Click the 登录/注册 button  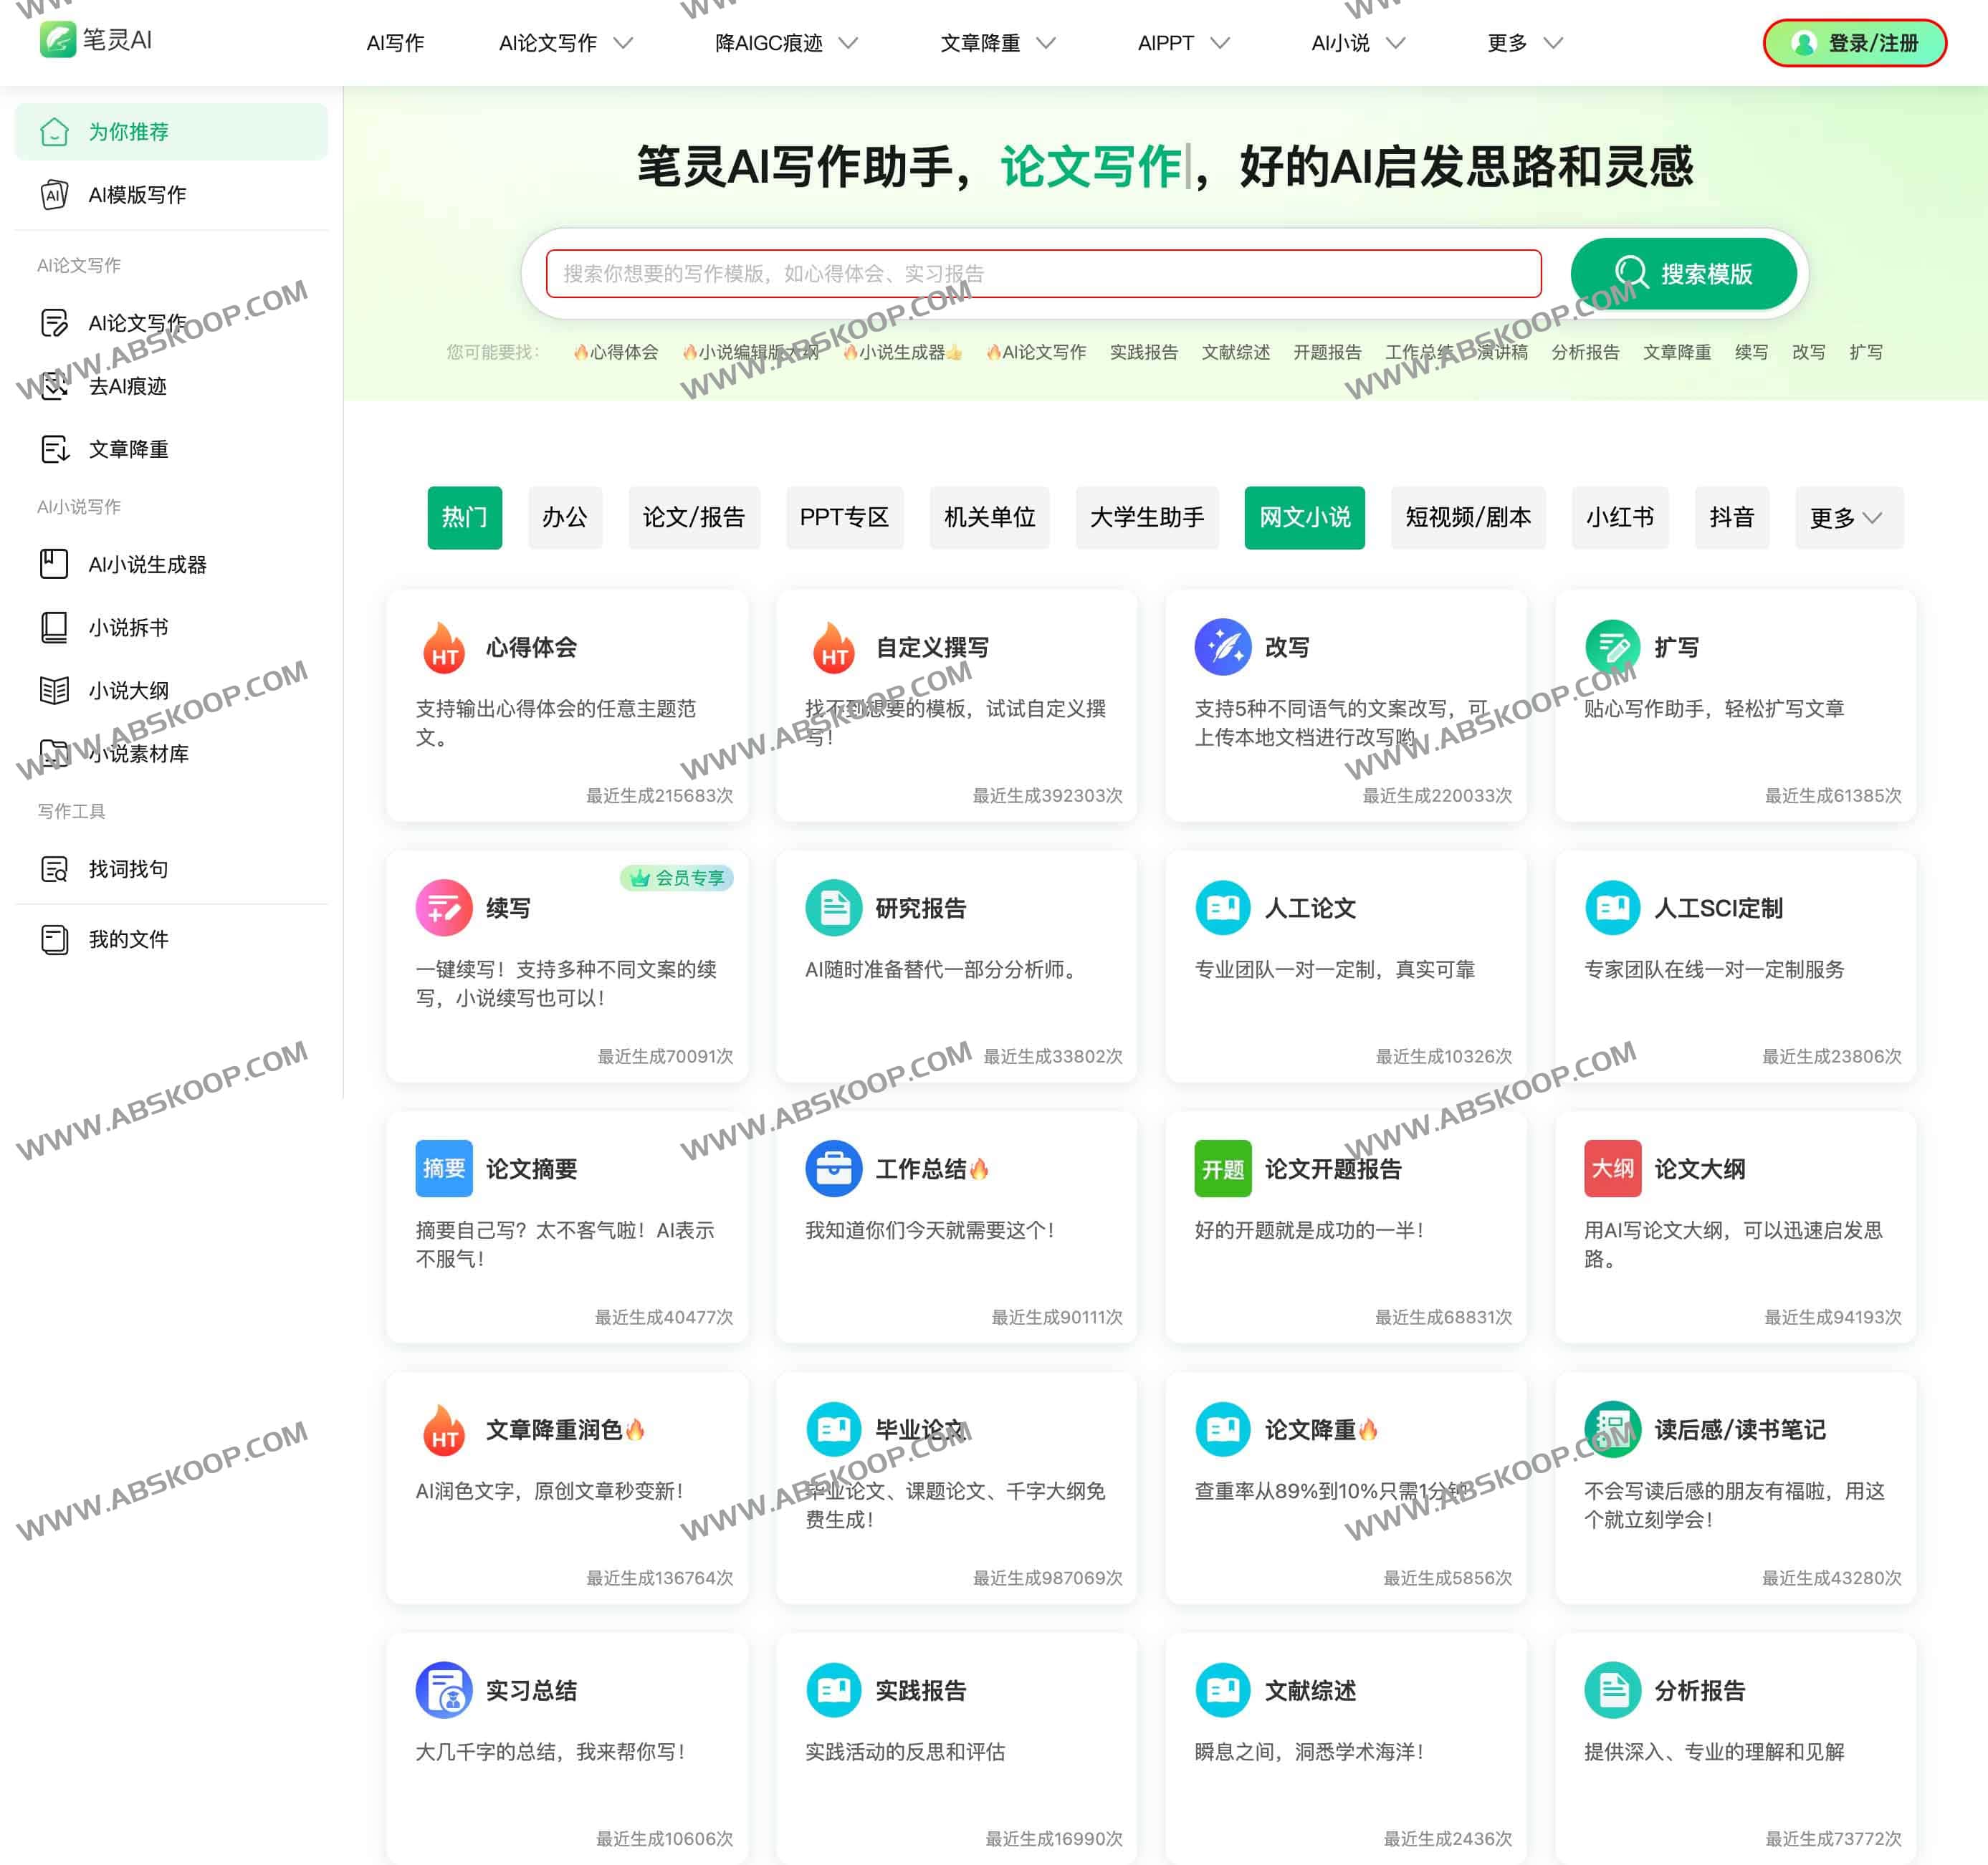point(1854,43)
